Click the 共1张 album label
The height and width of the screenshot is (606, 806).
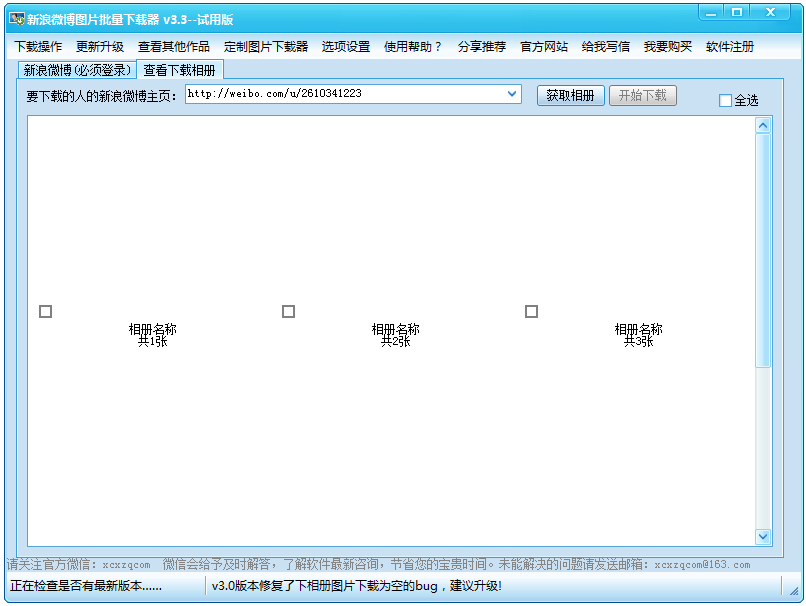[x=153, y=341]
